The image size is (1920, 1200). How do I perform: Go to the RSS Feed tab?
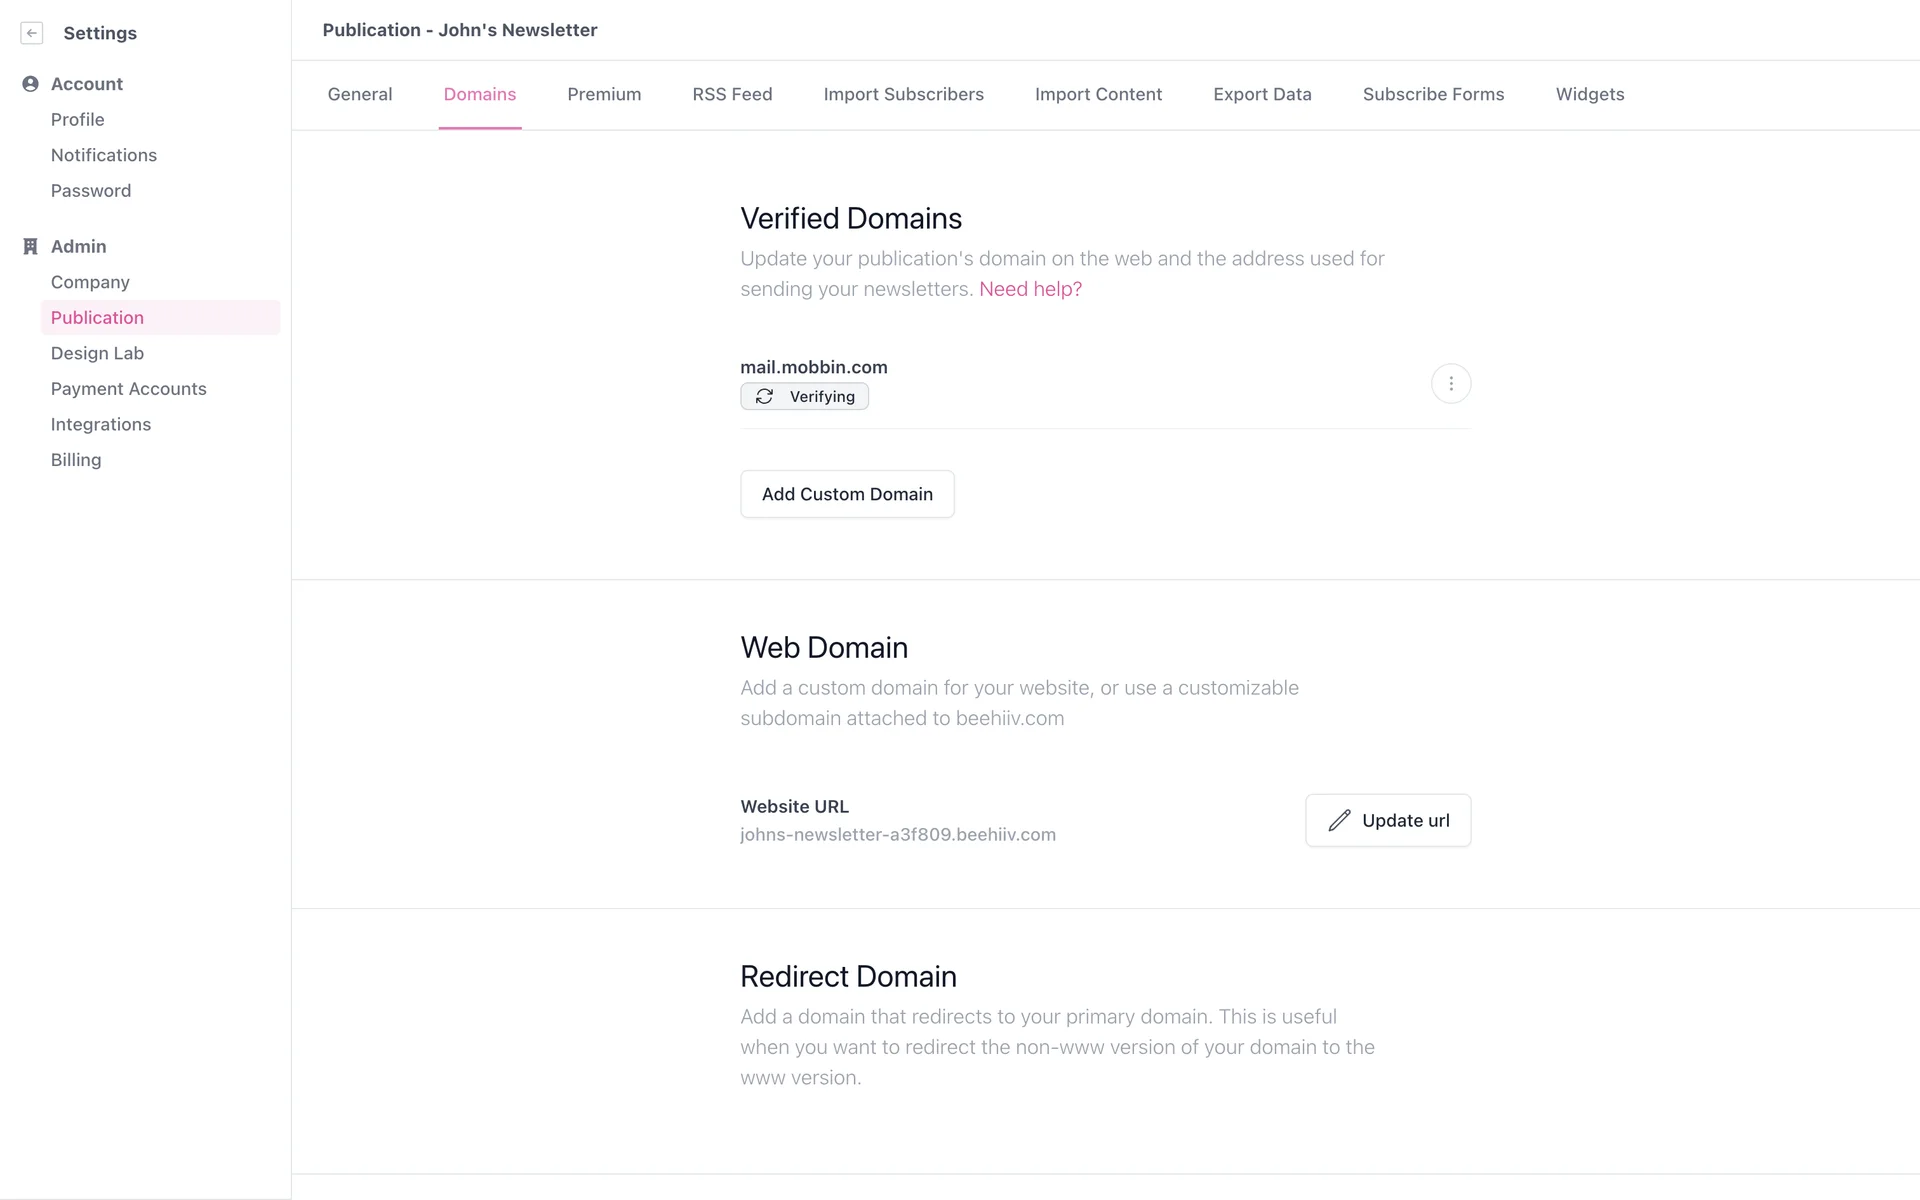click(x=732, y=95)
